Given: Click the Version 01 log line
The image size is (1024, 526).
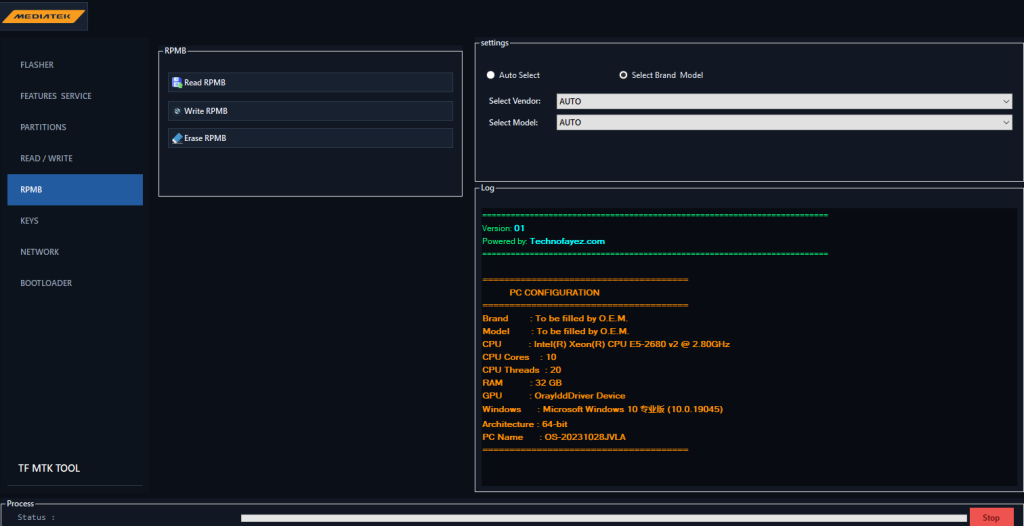Looking at the screenshot, I should (504, 229).
